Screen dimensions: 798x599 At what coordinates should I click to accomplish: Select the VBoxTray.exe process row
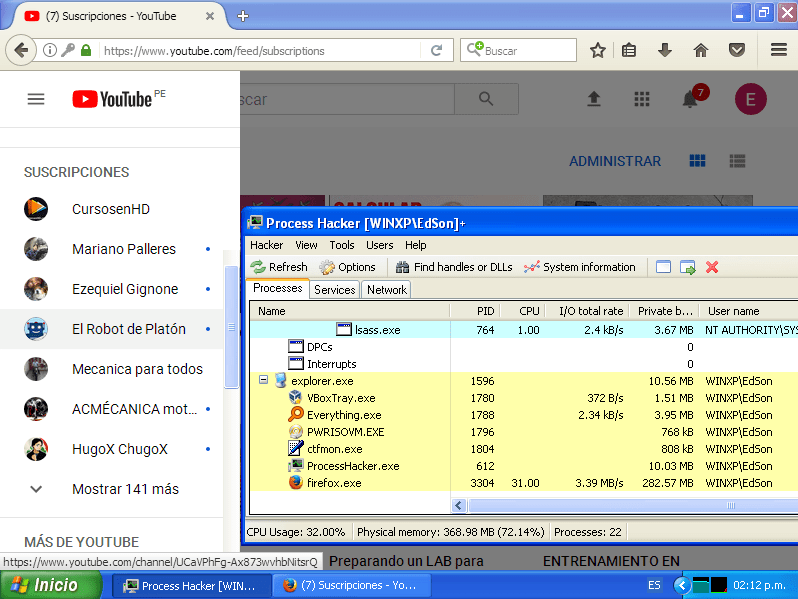(x=524, y=397)
